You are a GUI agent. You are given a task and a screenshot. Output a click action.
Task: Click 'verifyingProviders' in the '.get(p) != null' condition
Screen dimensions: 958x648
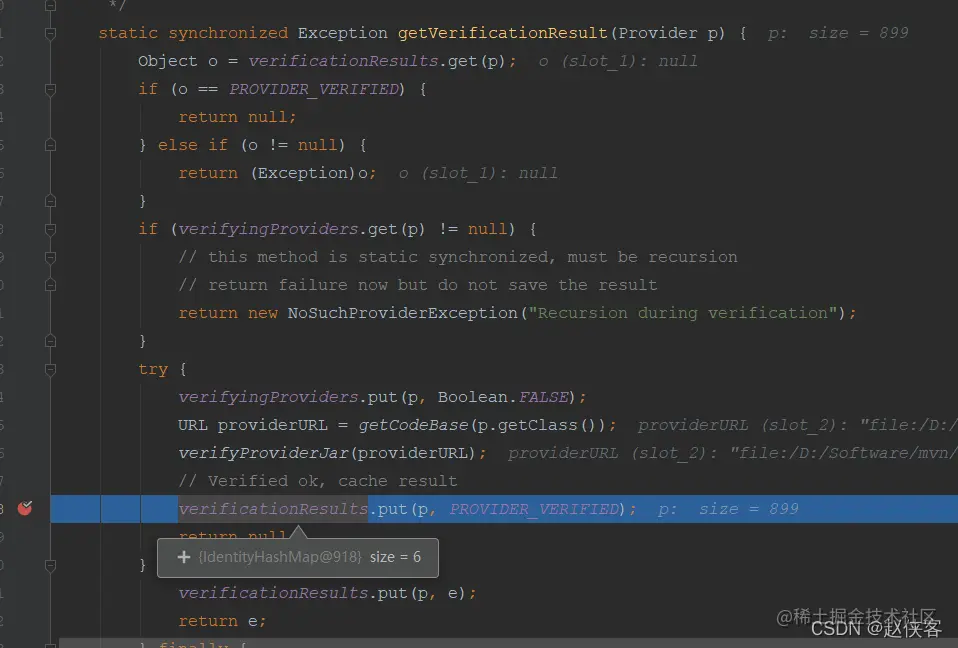pos(268,229)
